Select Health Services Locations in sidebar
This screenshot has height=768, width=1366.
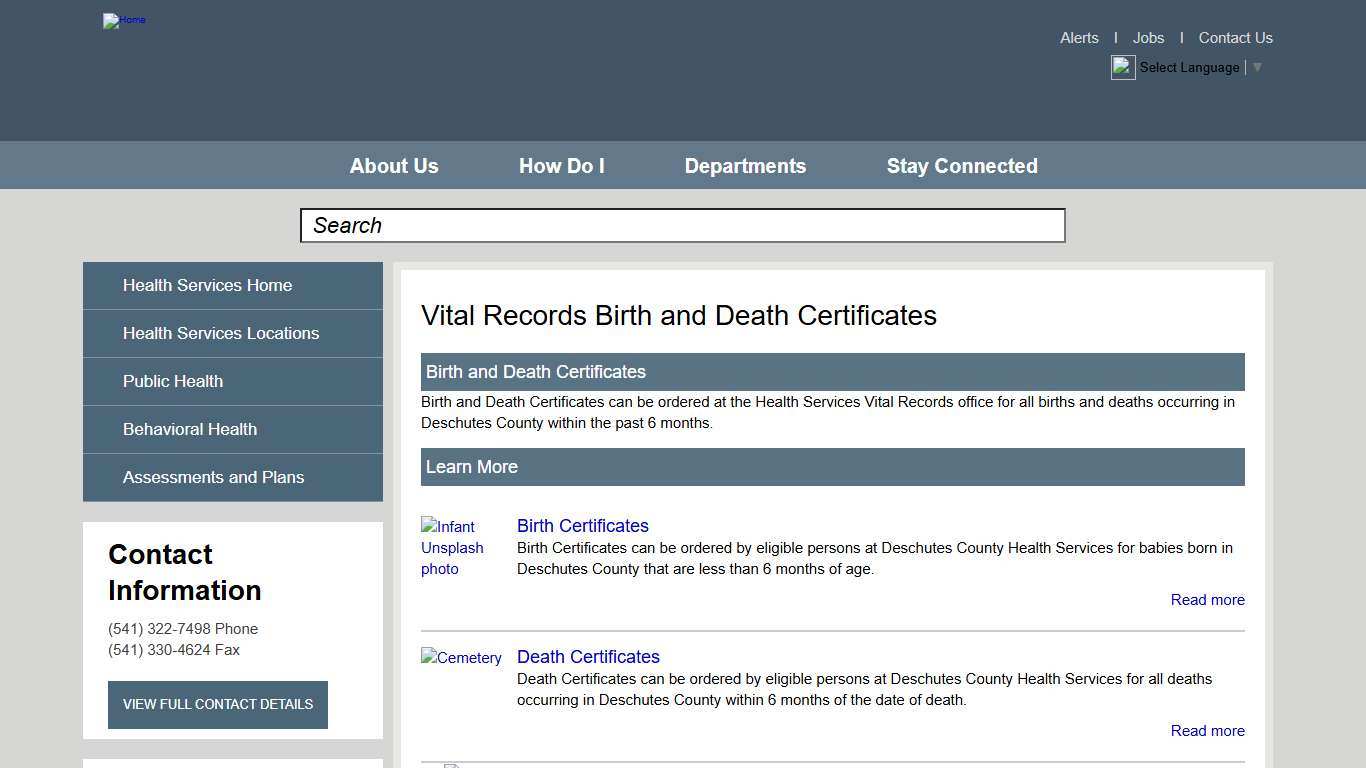tap(221, 333)
